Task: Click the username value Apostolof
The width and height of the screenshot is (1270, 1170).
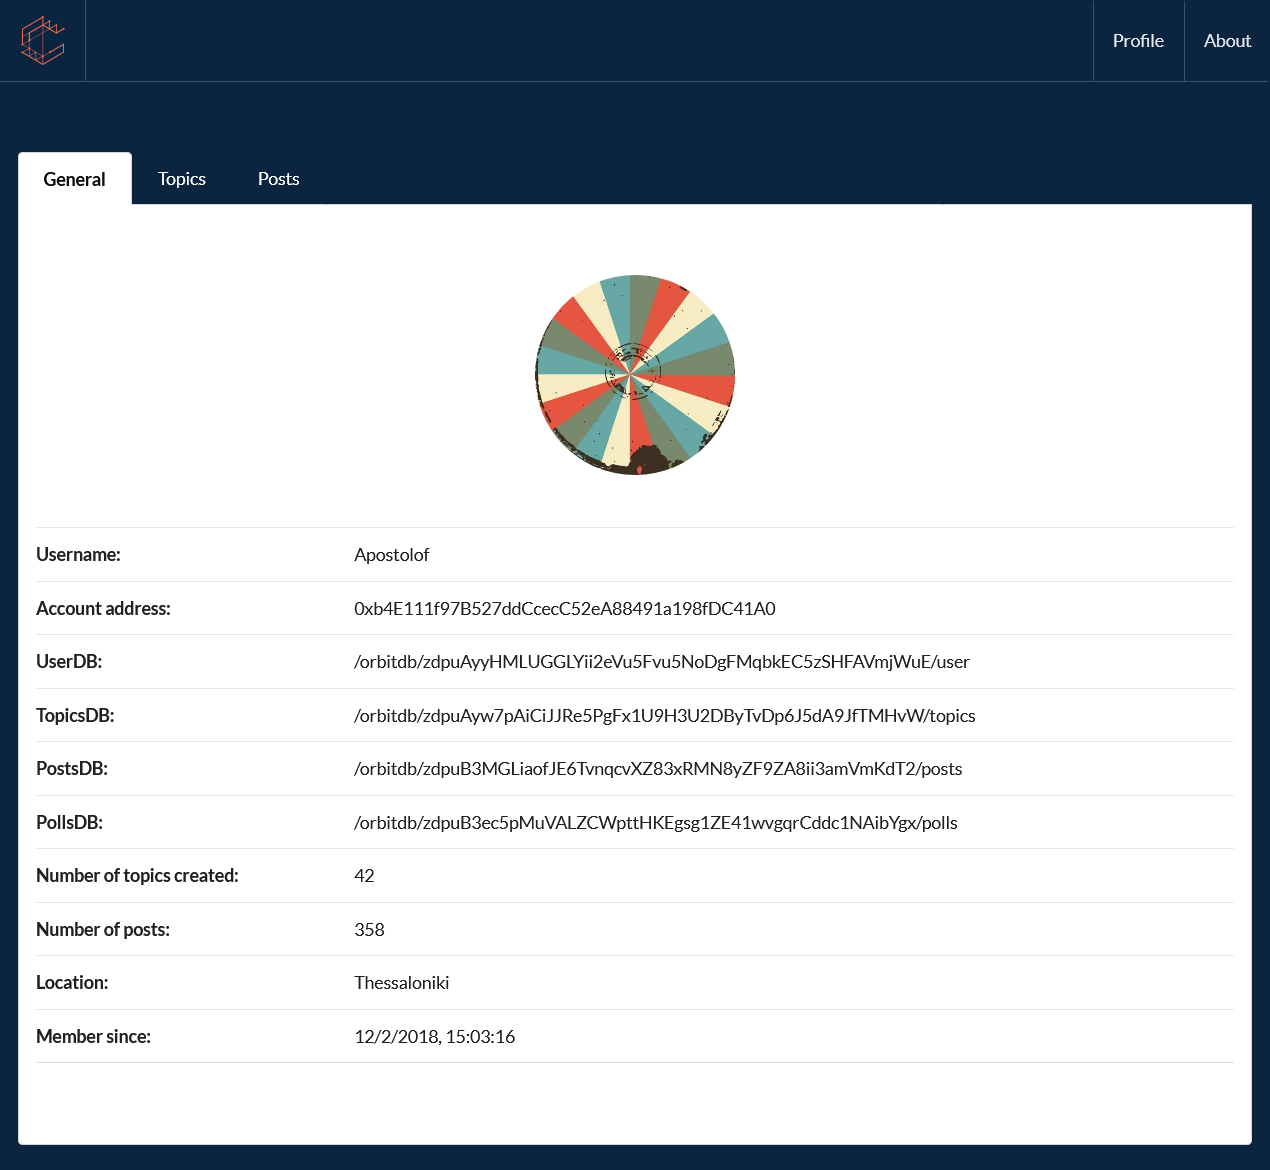Action: (x=391, y=555)
